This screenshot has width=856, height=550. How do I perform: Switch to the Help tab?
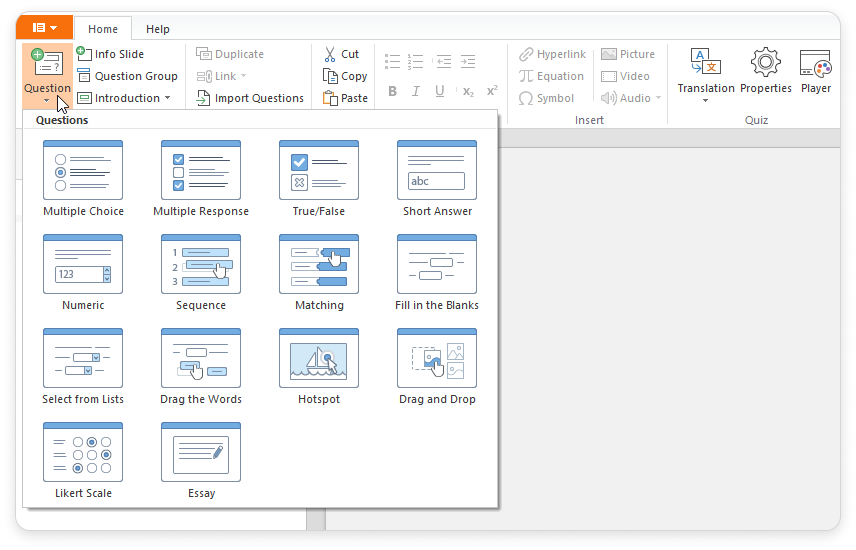[x=157, y=29]
